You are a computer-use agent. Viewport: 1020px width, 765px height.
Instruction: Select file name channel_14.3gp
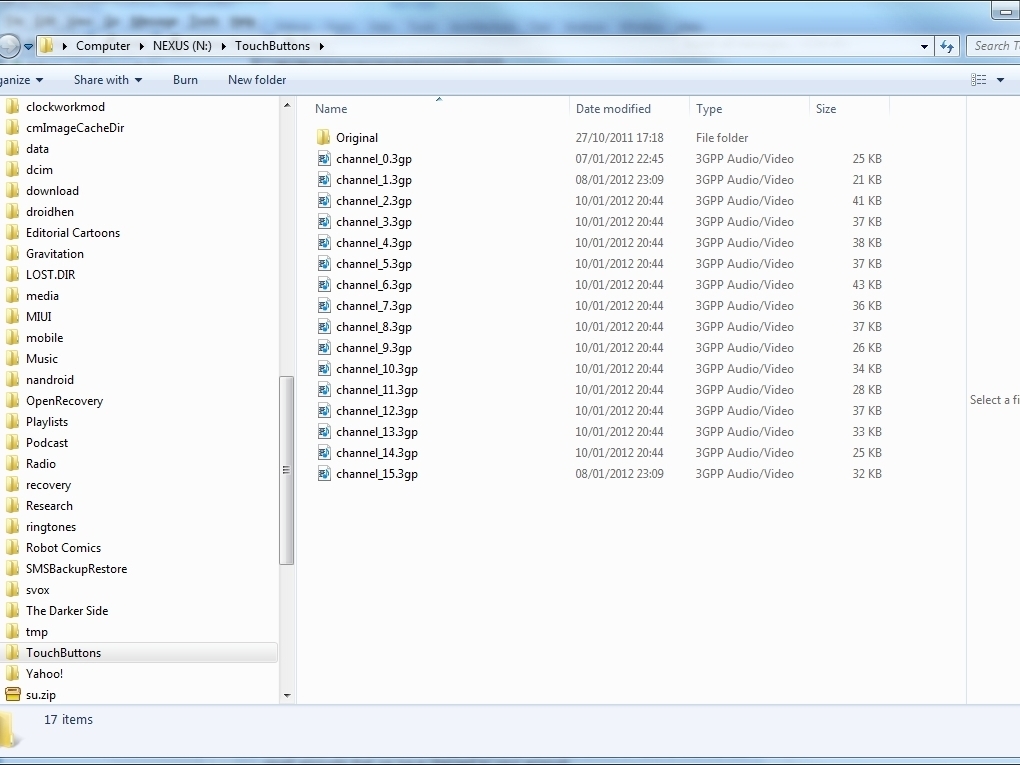pyautogui.click(x=377, y=453)
